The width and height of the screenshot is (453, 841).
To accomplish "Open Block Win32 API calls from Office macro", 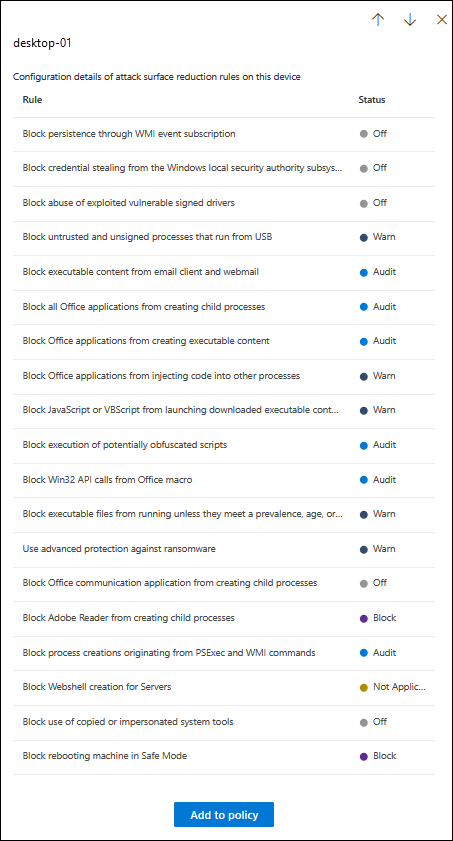I will click(x=224, y=480).
